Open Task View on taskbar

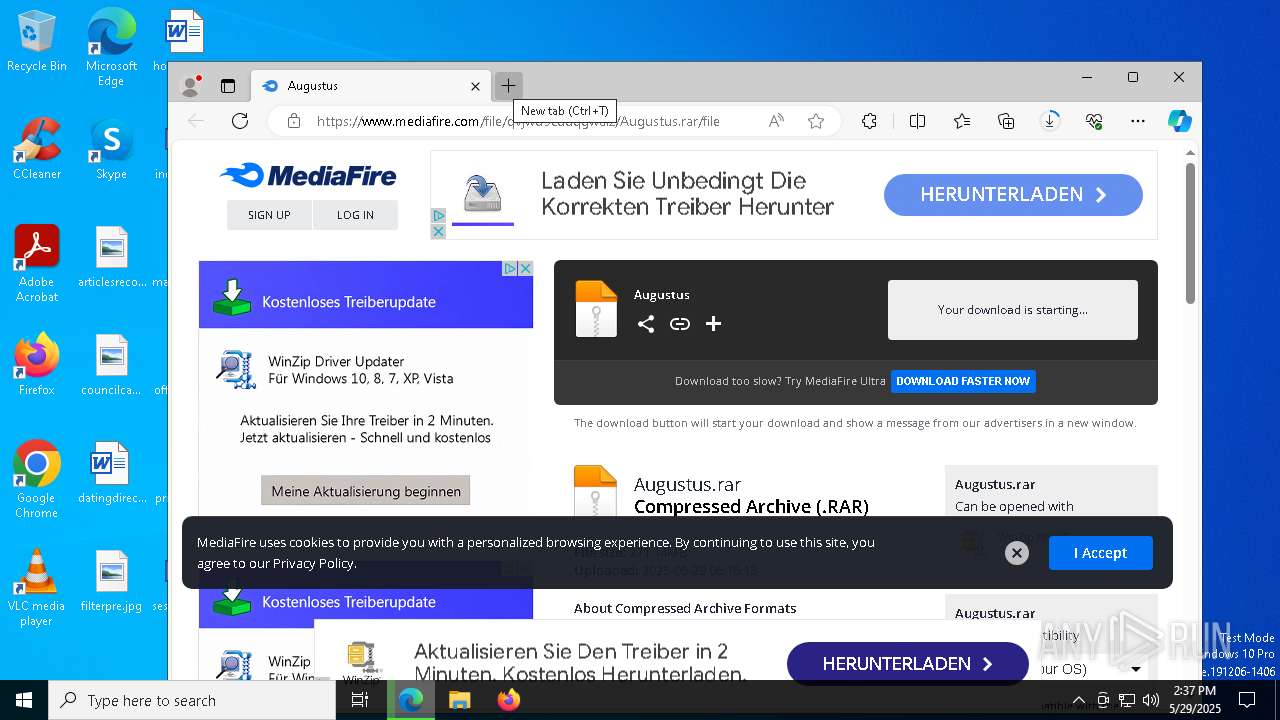360,700
